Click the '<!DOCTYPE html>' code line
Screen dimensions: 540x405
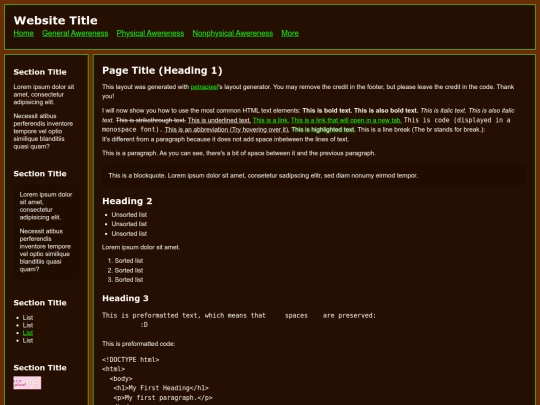tap(131, 360)
